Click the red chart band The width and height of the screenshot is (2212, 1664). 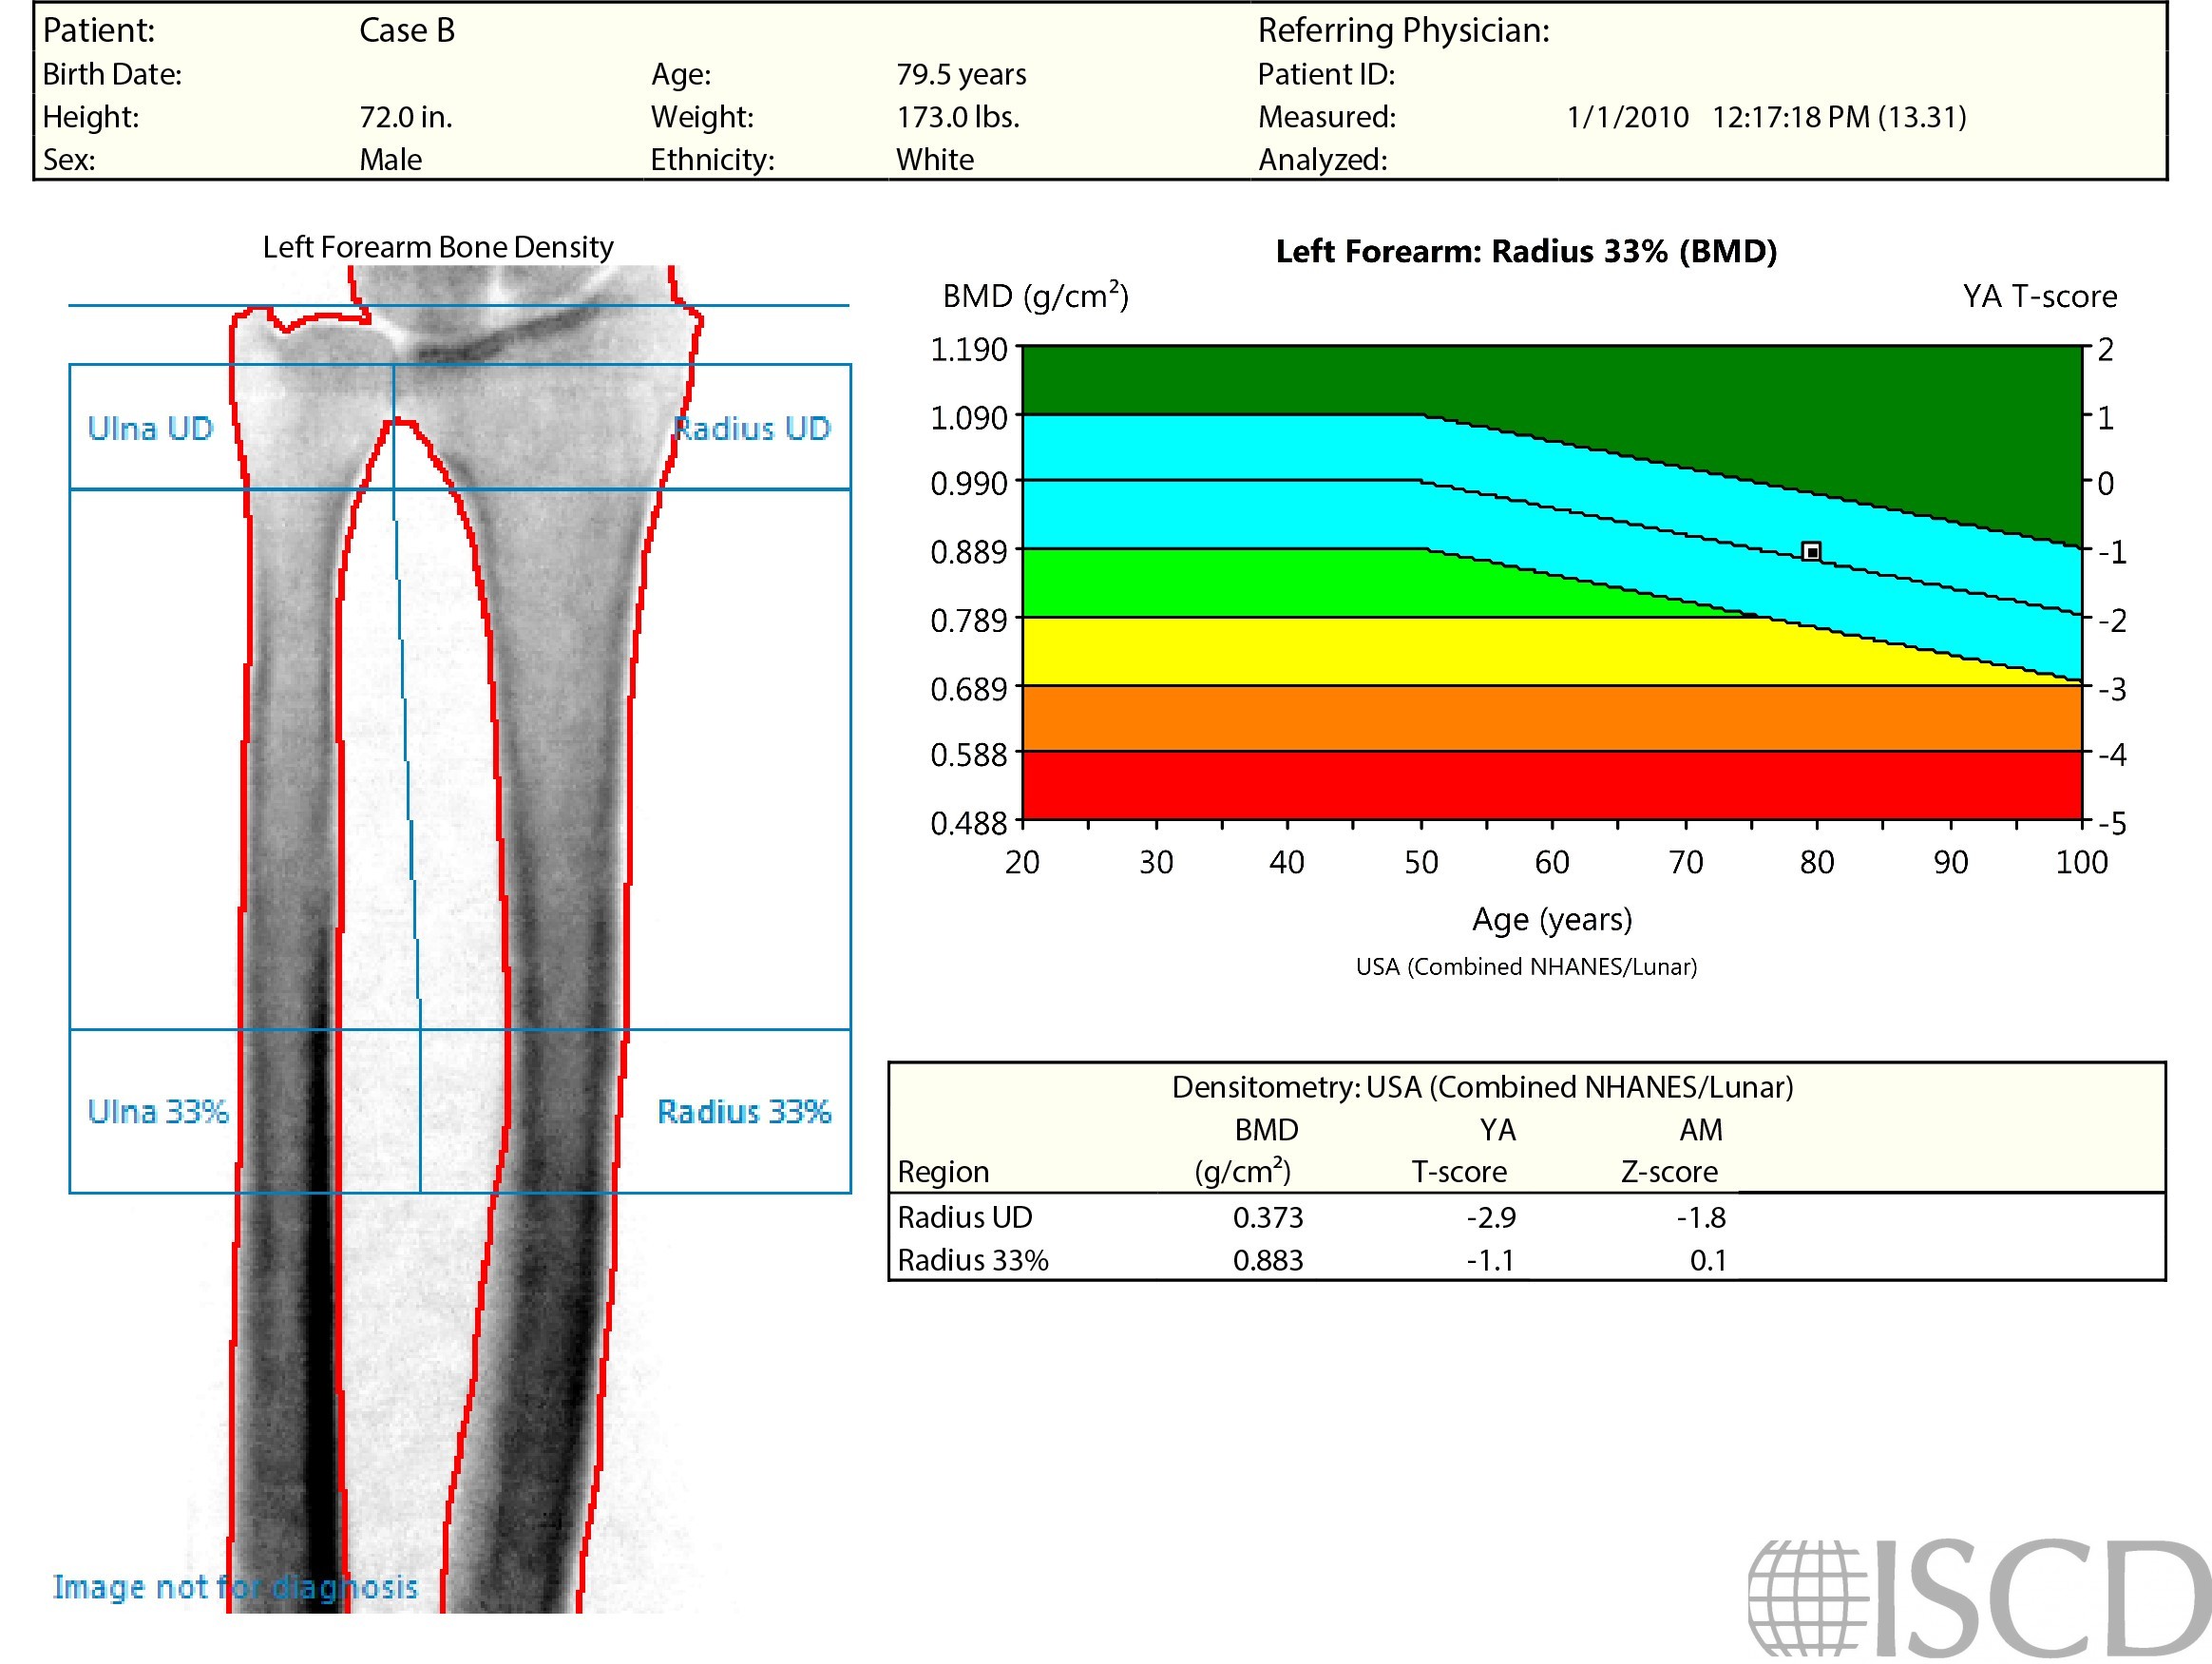[x=1550, y=786]
